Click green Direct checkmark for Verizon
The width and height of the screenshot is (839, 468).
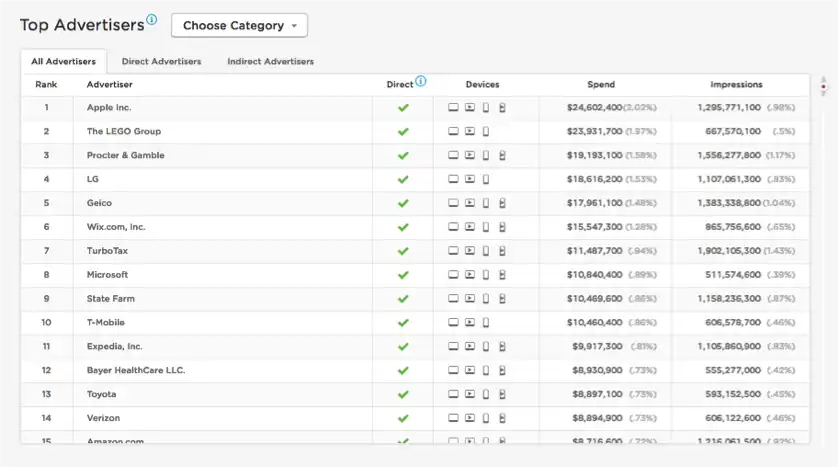pos(403,418)
